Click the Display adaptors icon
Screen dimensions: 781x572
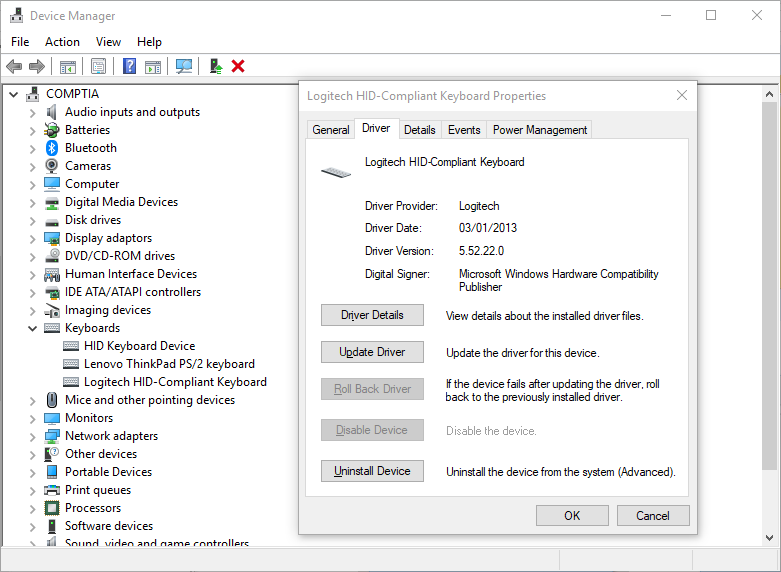pos(52,238)
